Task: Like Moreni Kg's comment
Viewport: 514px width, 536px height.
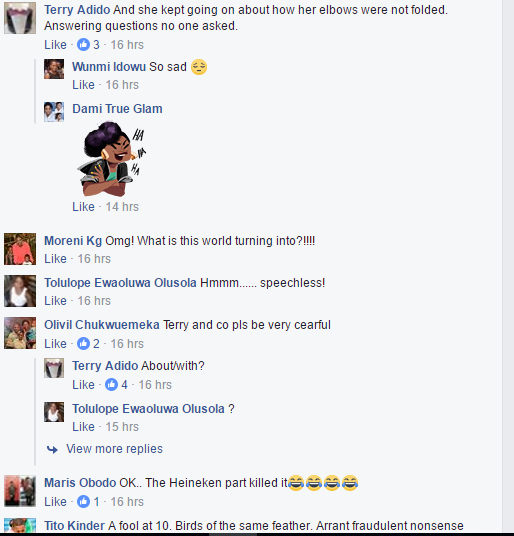Action: [x=55, y=259]
